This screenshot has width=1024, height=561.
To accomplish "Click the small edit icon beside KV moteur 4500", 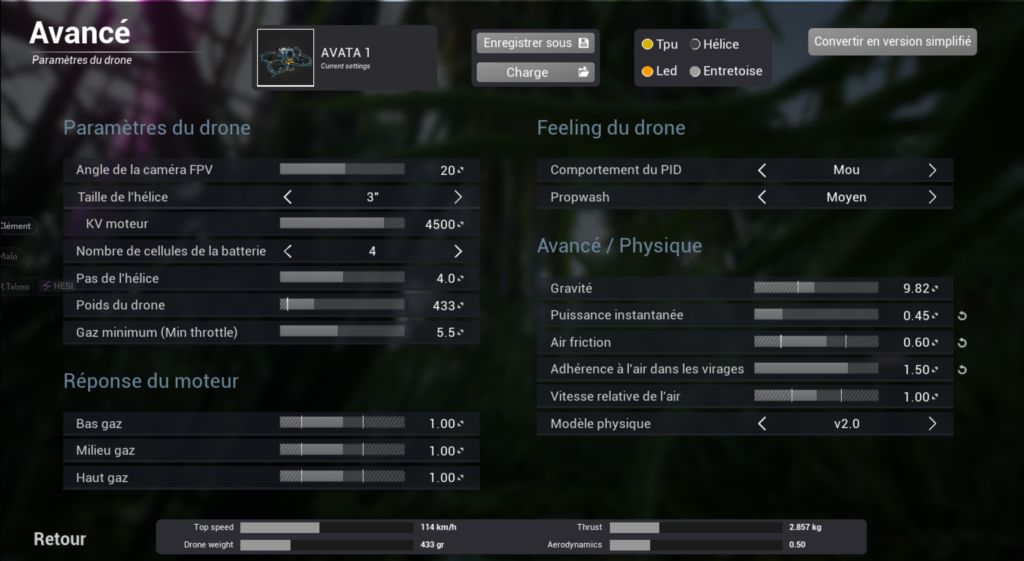I will (x=461, y=225).
